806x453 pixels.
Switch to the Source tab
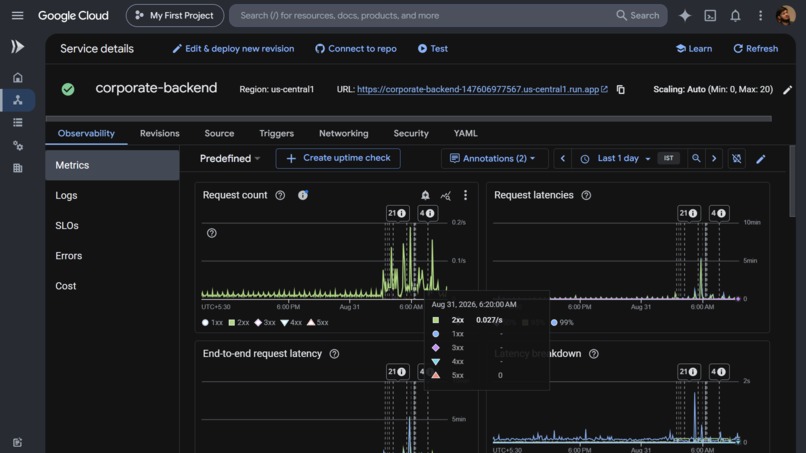click(219, 133)
